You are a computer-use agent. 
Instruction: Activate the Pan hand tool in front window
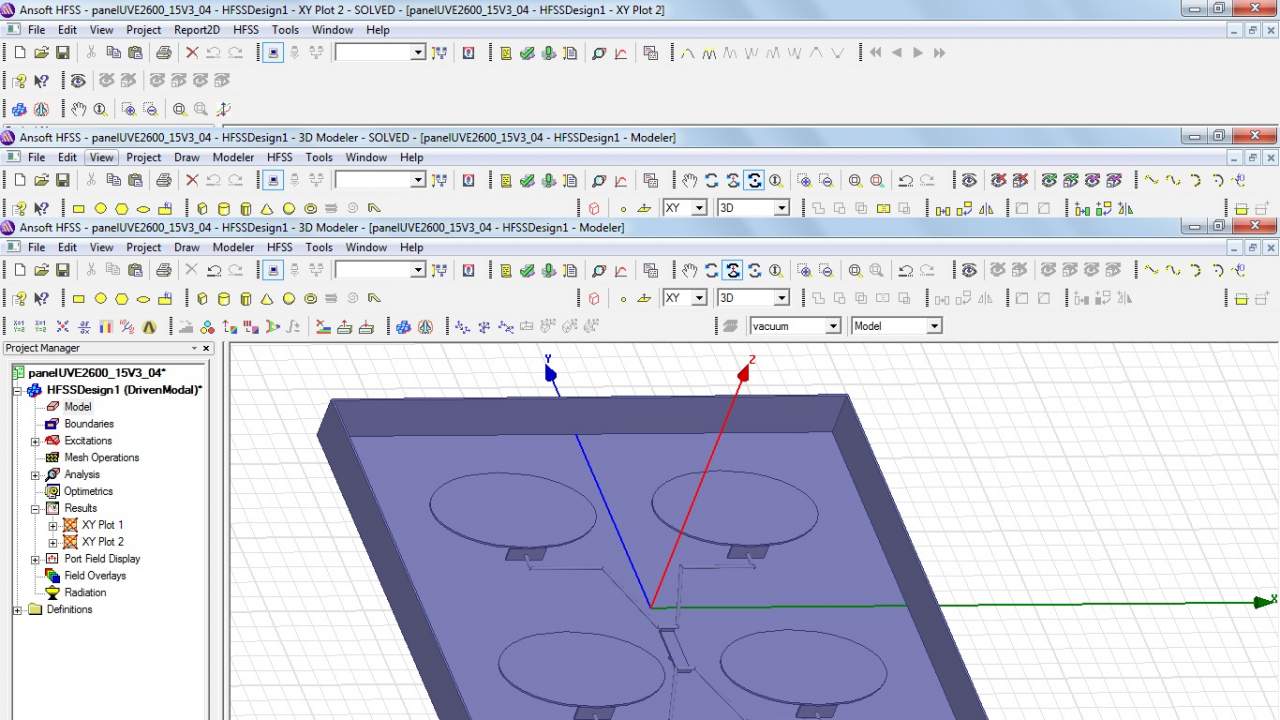690,270
